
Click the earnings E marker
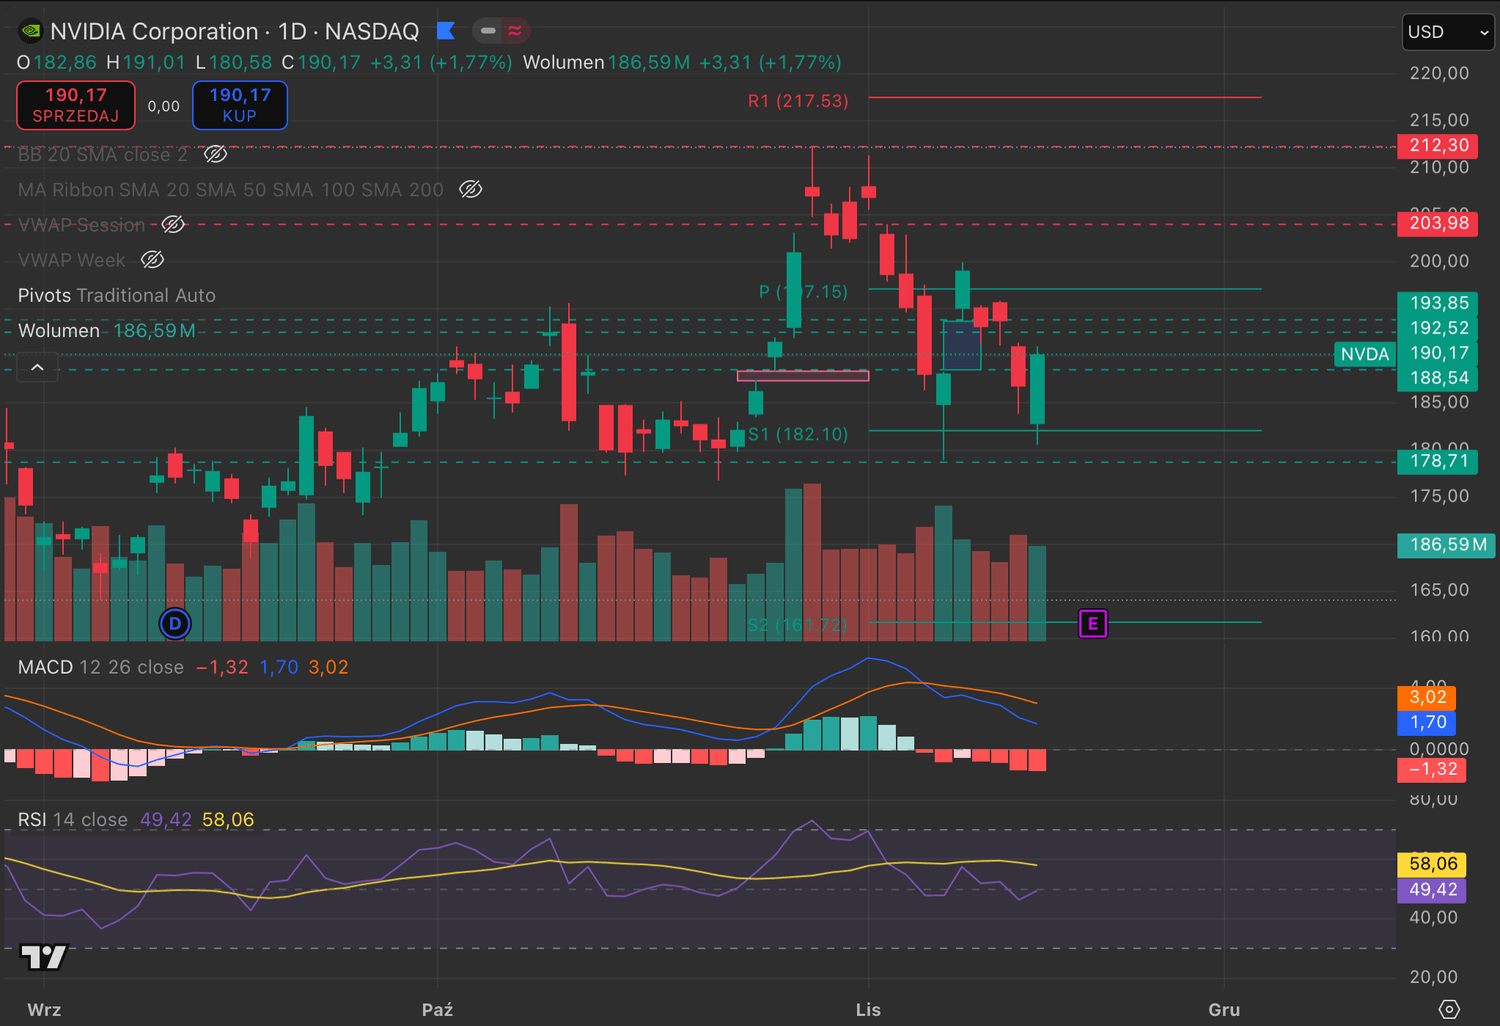tap(1093, 624)
